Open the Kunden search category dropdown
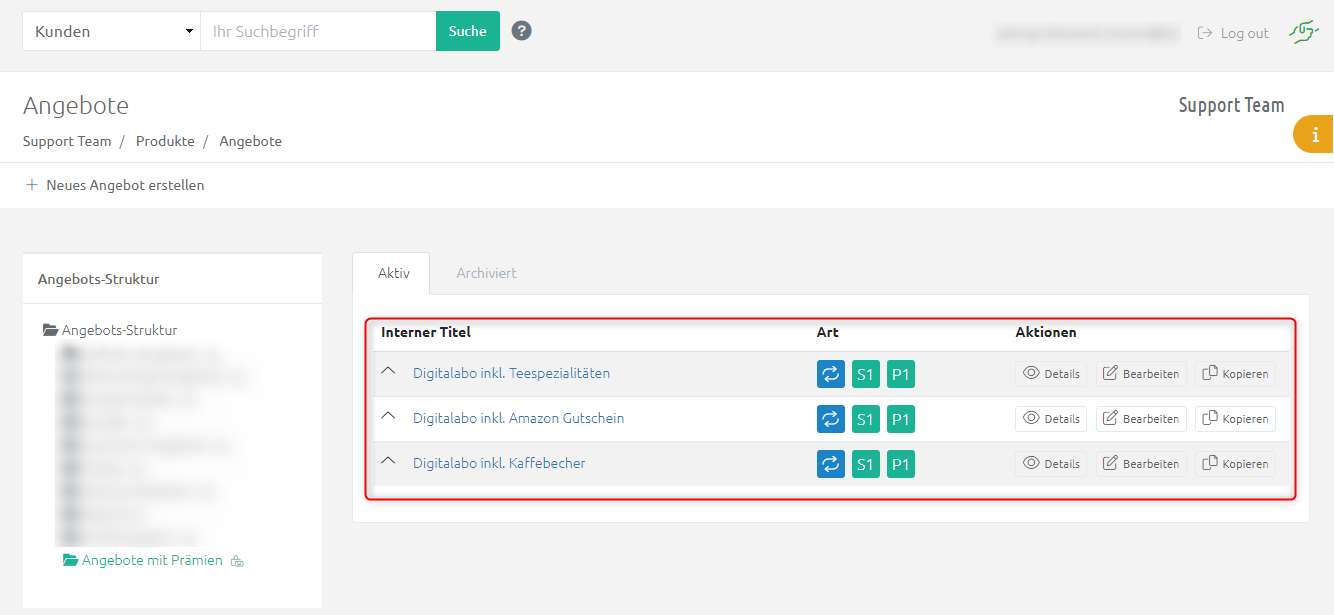The height and width of the screenshot is (615, 1334). click(111, 31)
